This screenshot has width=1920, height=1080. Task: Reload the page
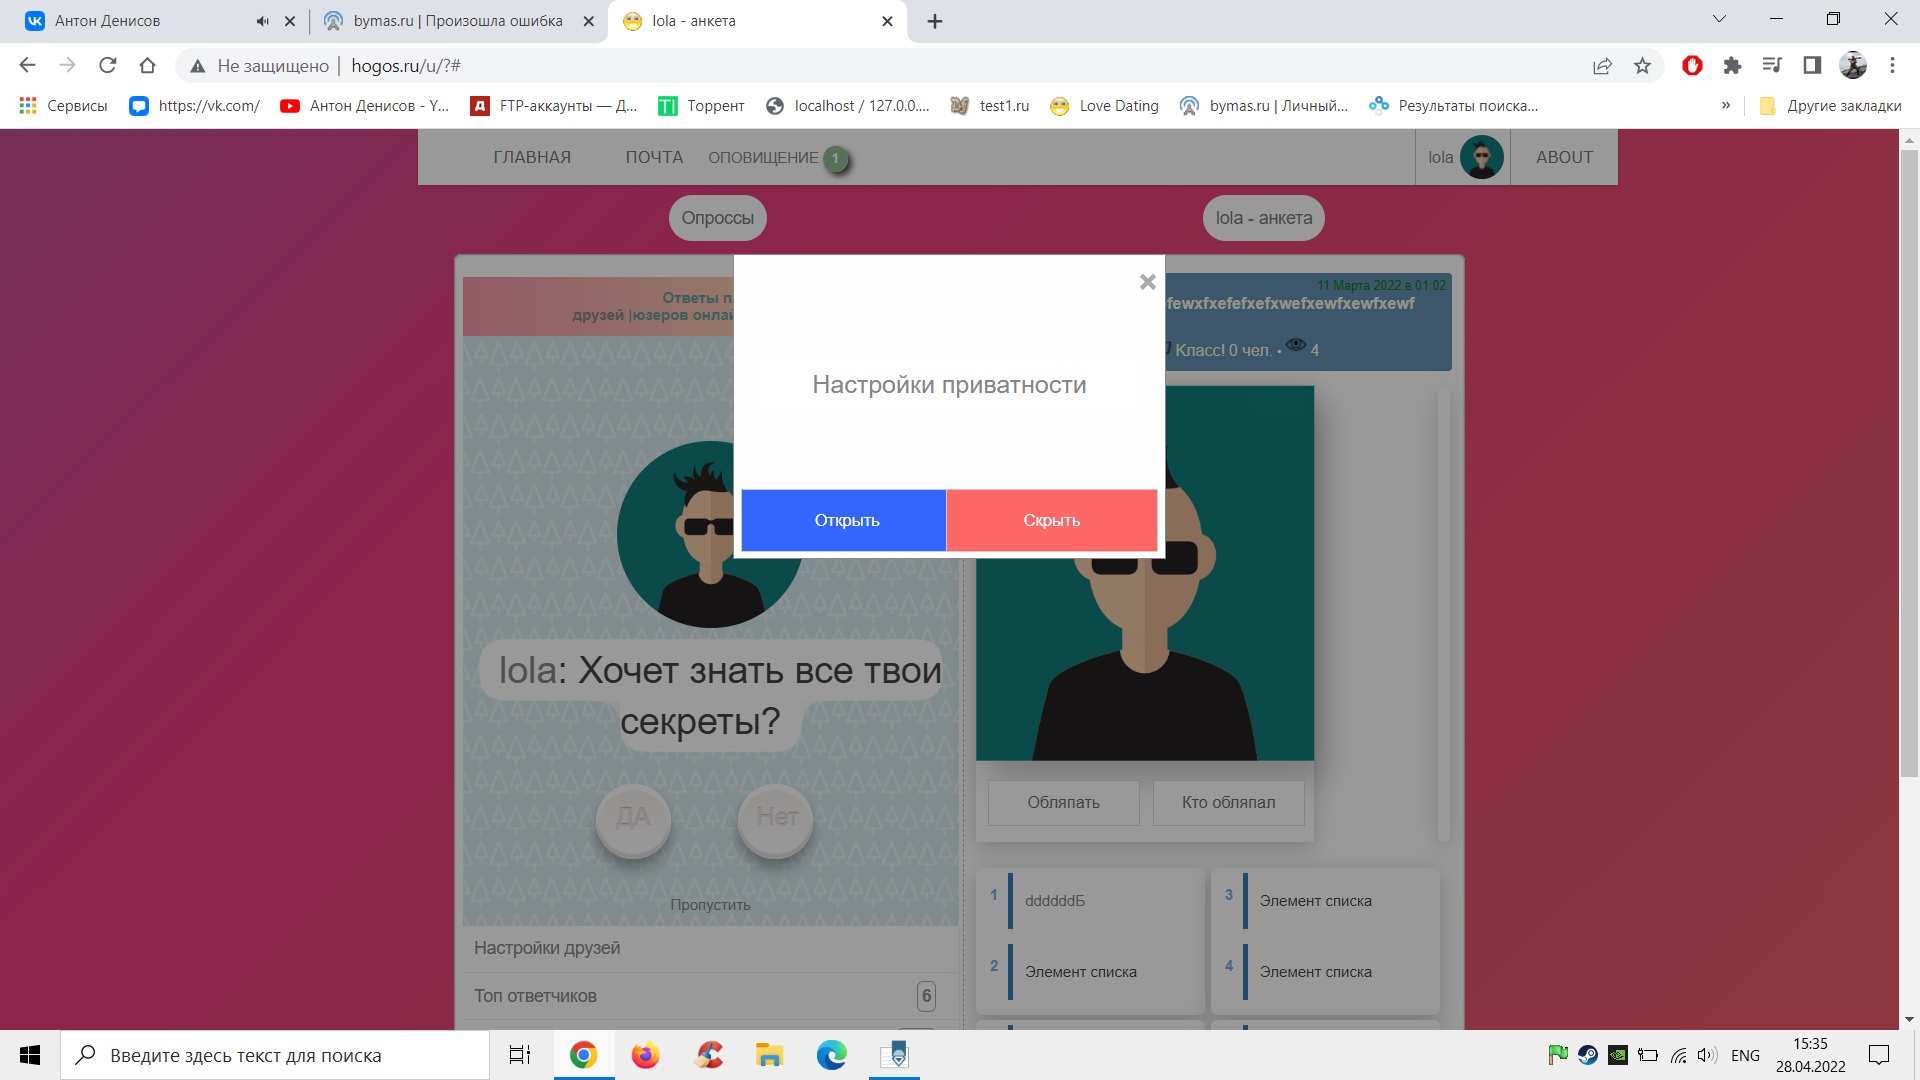[x=108, y=66]
